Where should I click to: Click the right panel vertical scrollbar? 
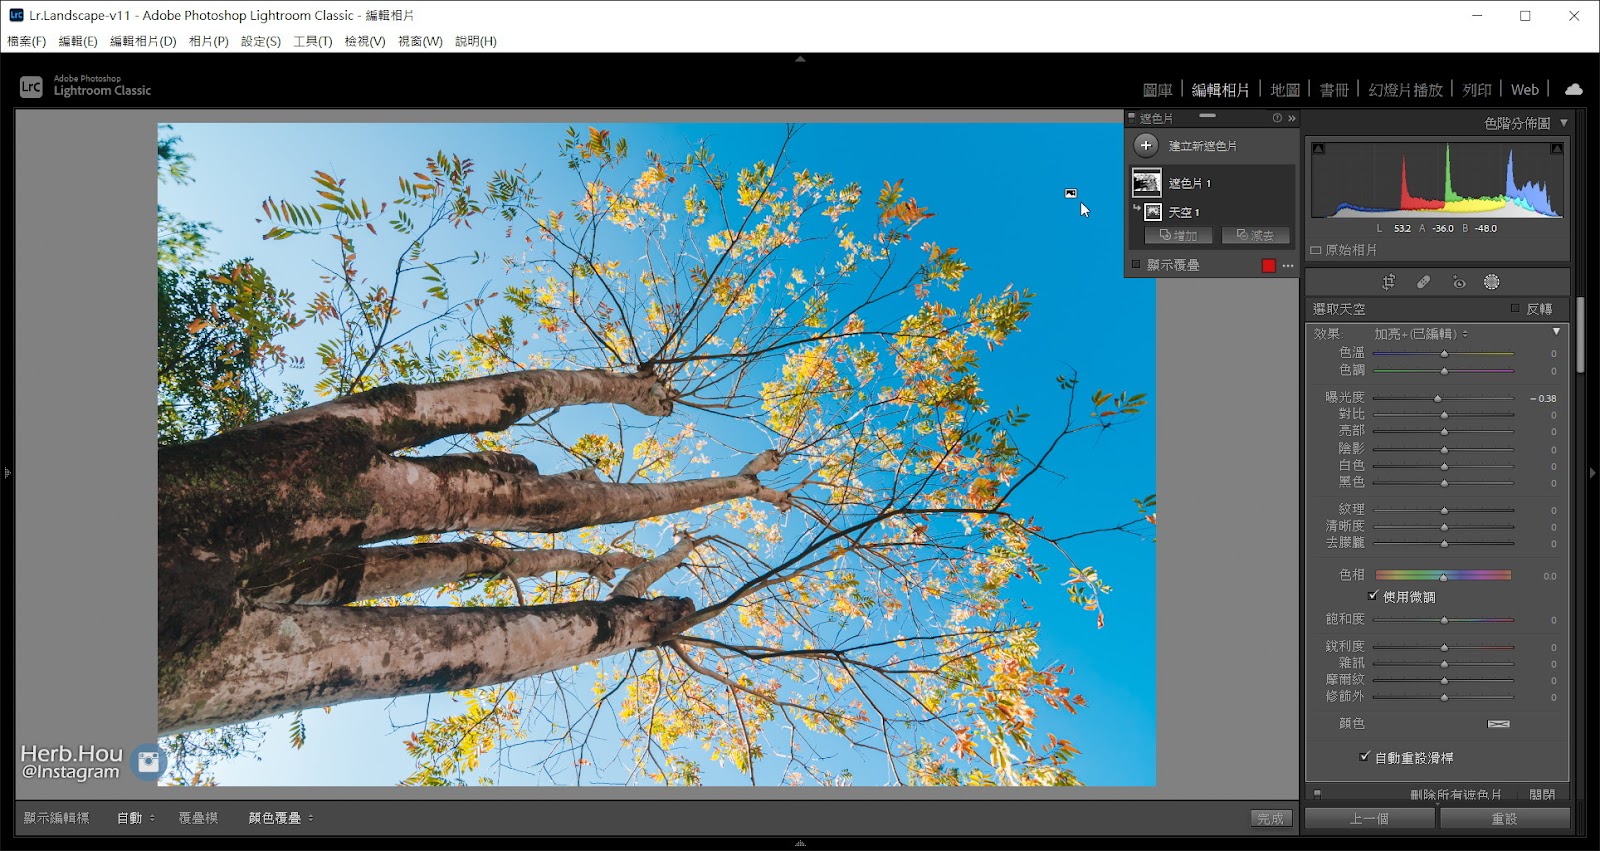pos(1580,335)
